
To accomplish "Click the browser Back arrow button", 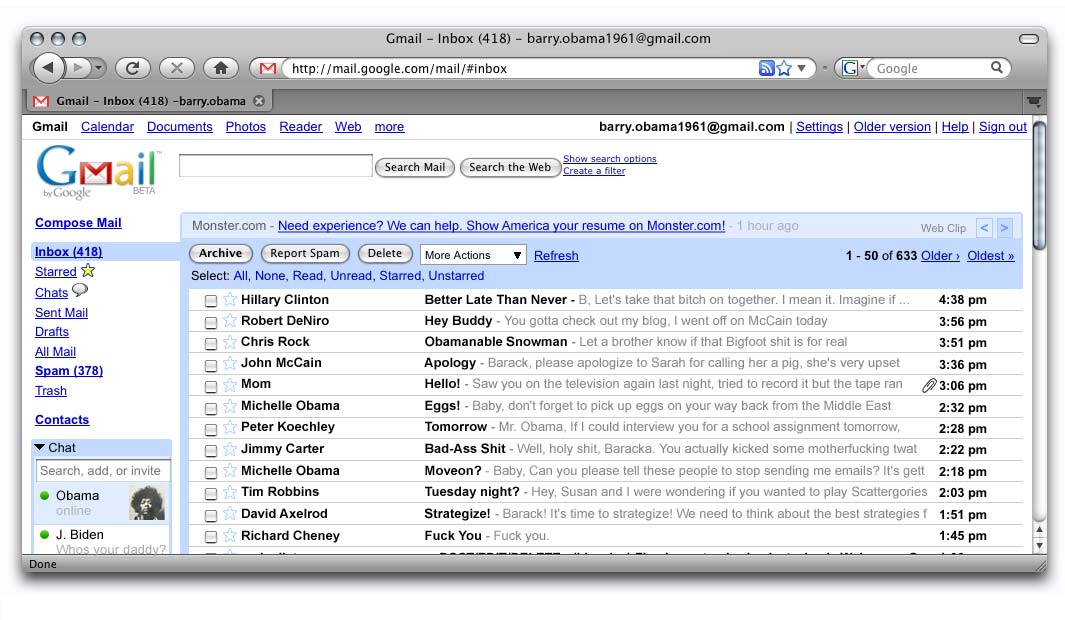I will pos(47,68).
